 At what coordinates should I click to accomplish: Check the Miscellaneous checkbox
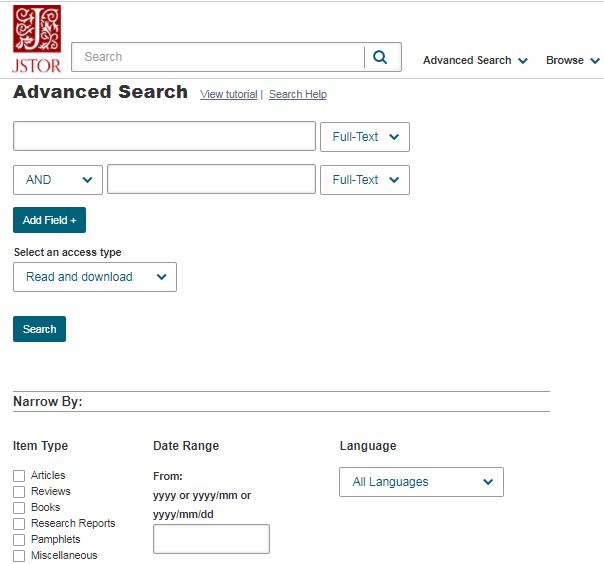click(19, 556)
